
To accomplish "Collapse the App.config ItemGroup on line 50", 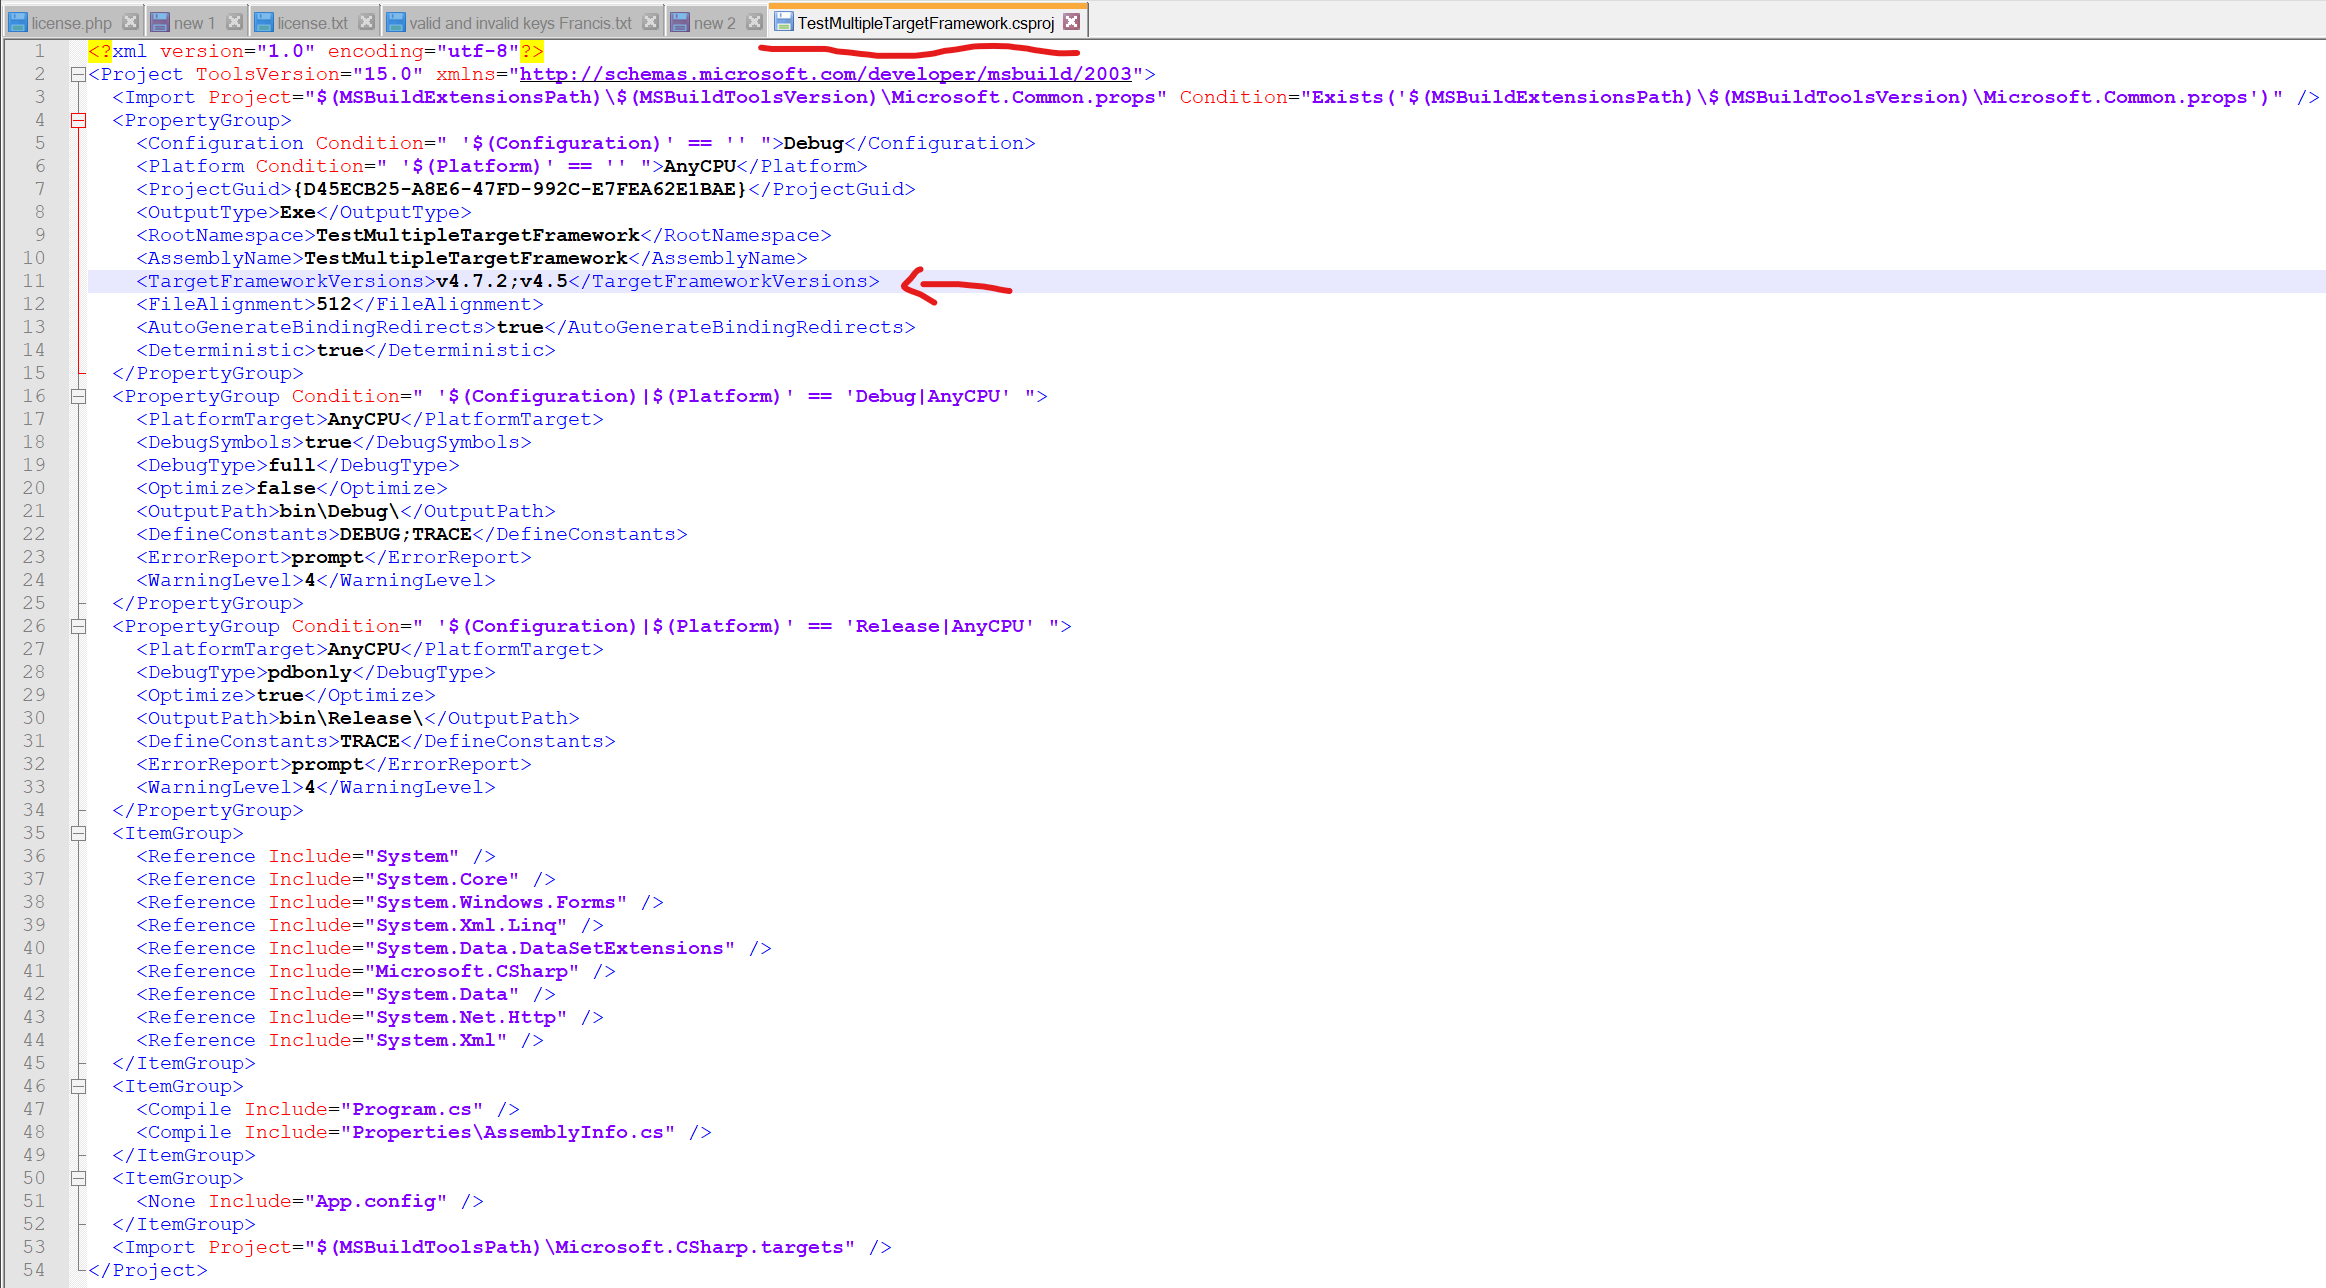I will click(78, 1178).
